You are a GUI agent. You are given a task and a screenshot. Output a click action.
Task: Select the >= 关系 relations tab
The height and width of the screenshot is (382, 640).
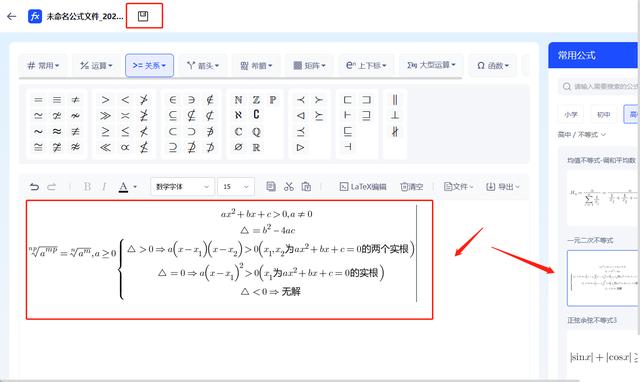click(149, 65)
